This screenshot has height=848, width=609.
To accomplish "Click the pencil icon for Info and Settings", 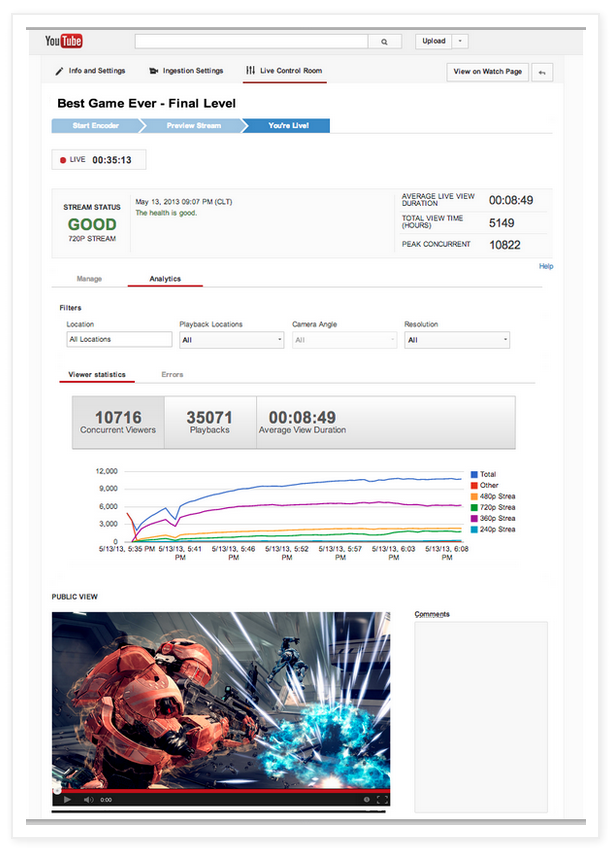I will coord(59,71).
